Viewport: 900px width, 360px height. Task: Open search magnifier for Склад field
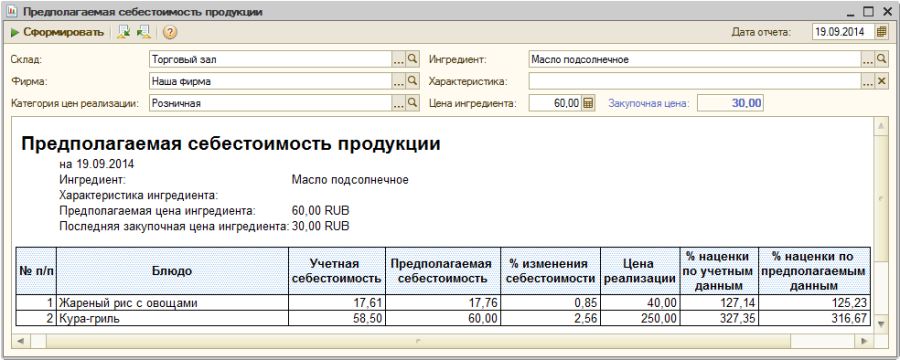(x=413, y=59)
